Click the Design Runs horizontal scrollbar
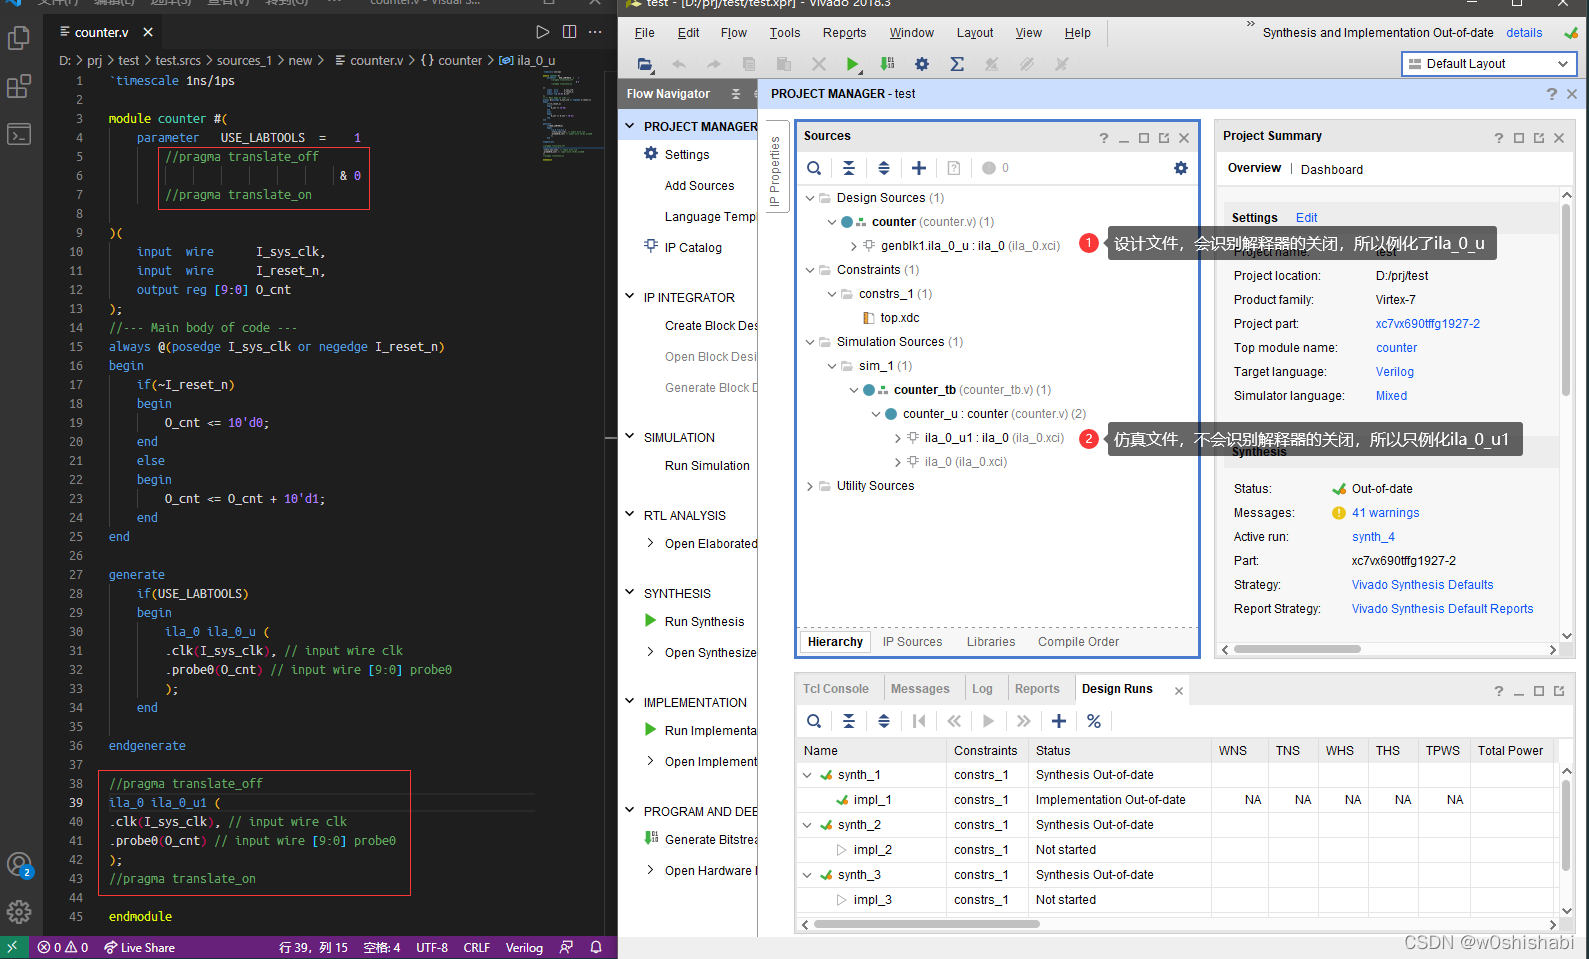 pos(926,924)
